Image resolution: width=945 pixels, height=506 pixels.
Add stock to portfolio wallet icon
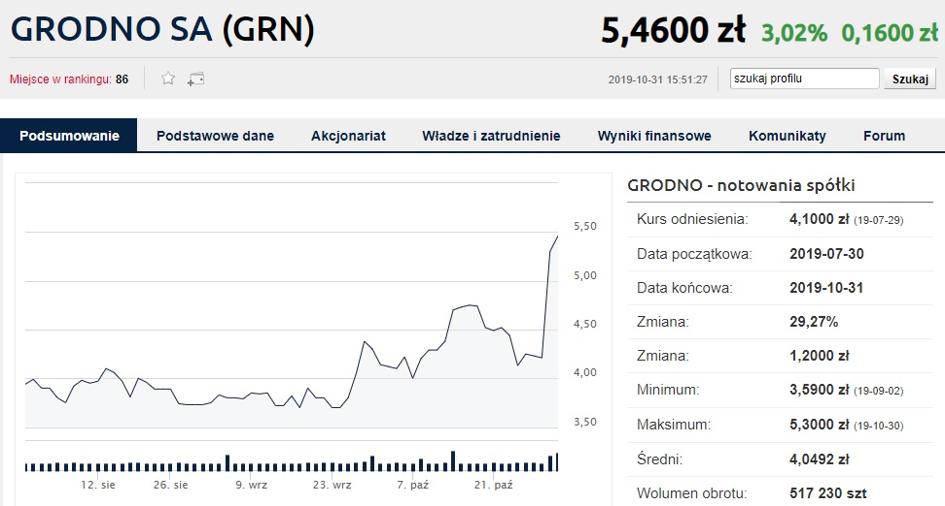[x=196, y=79]
